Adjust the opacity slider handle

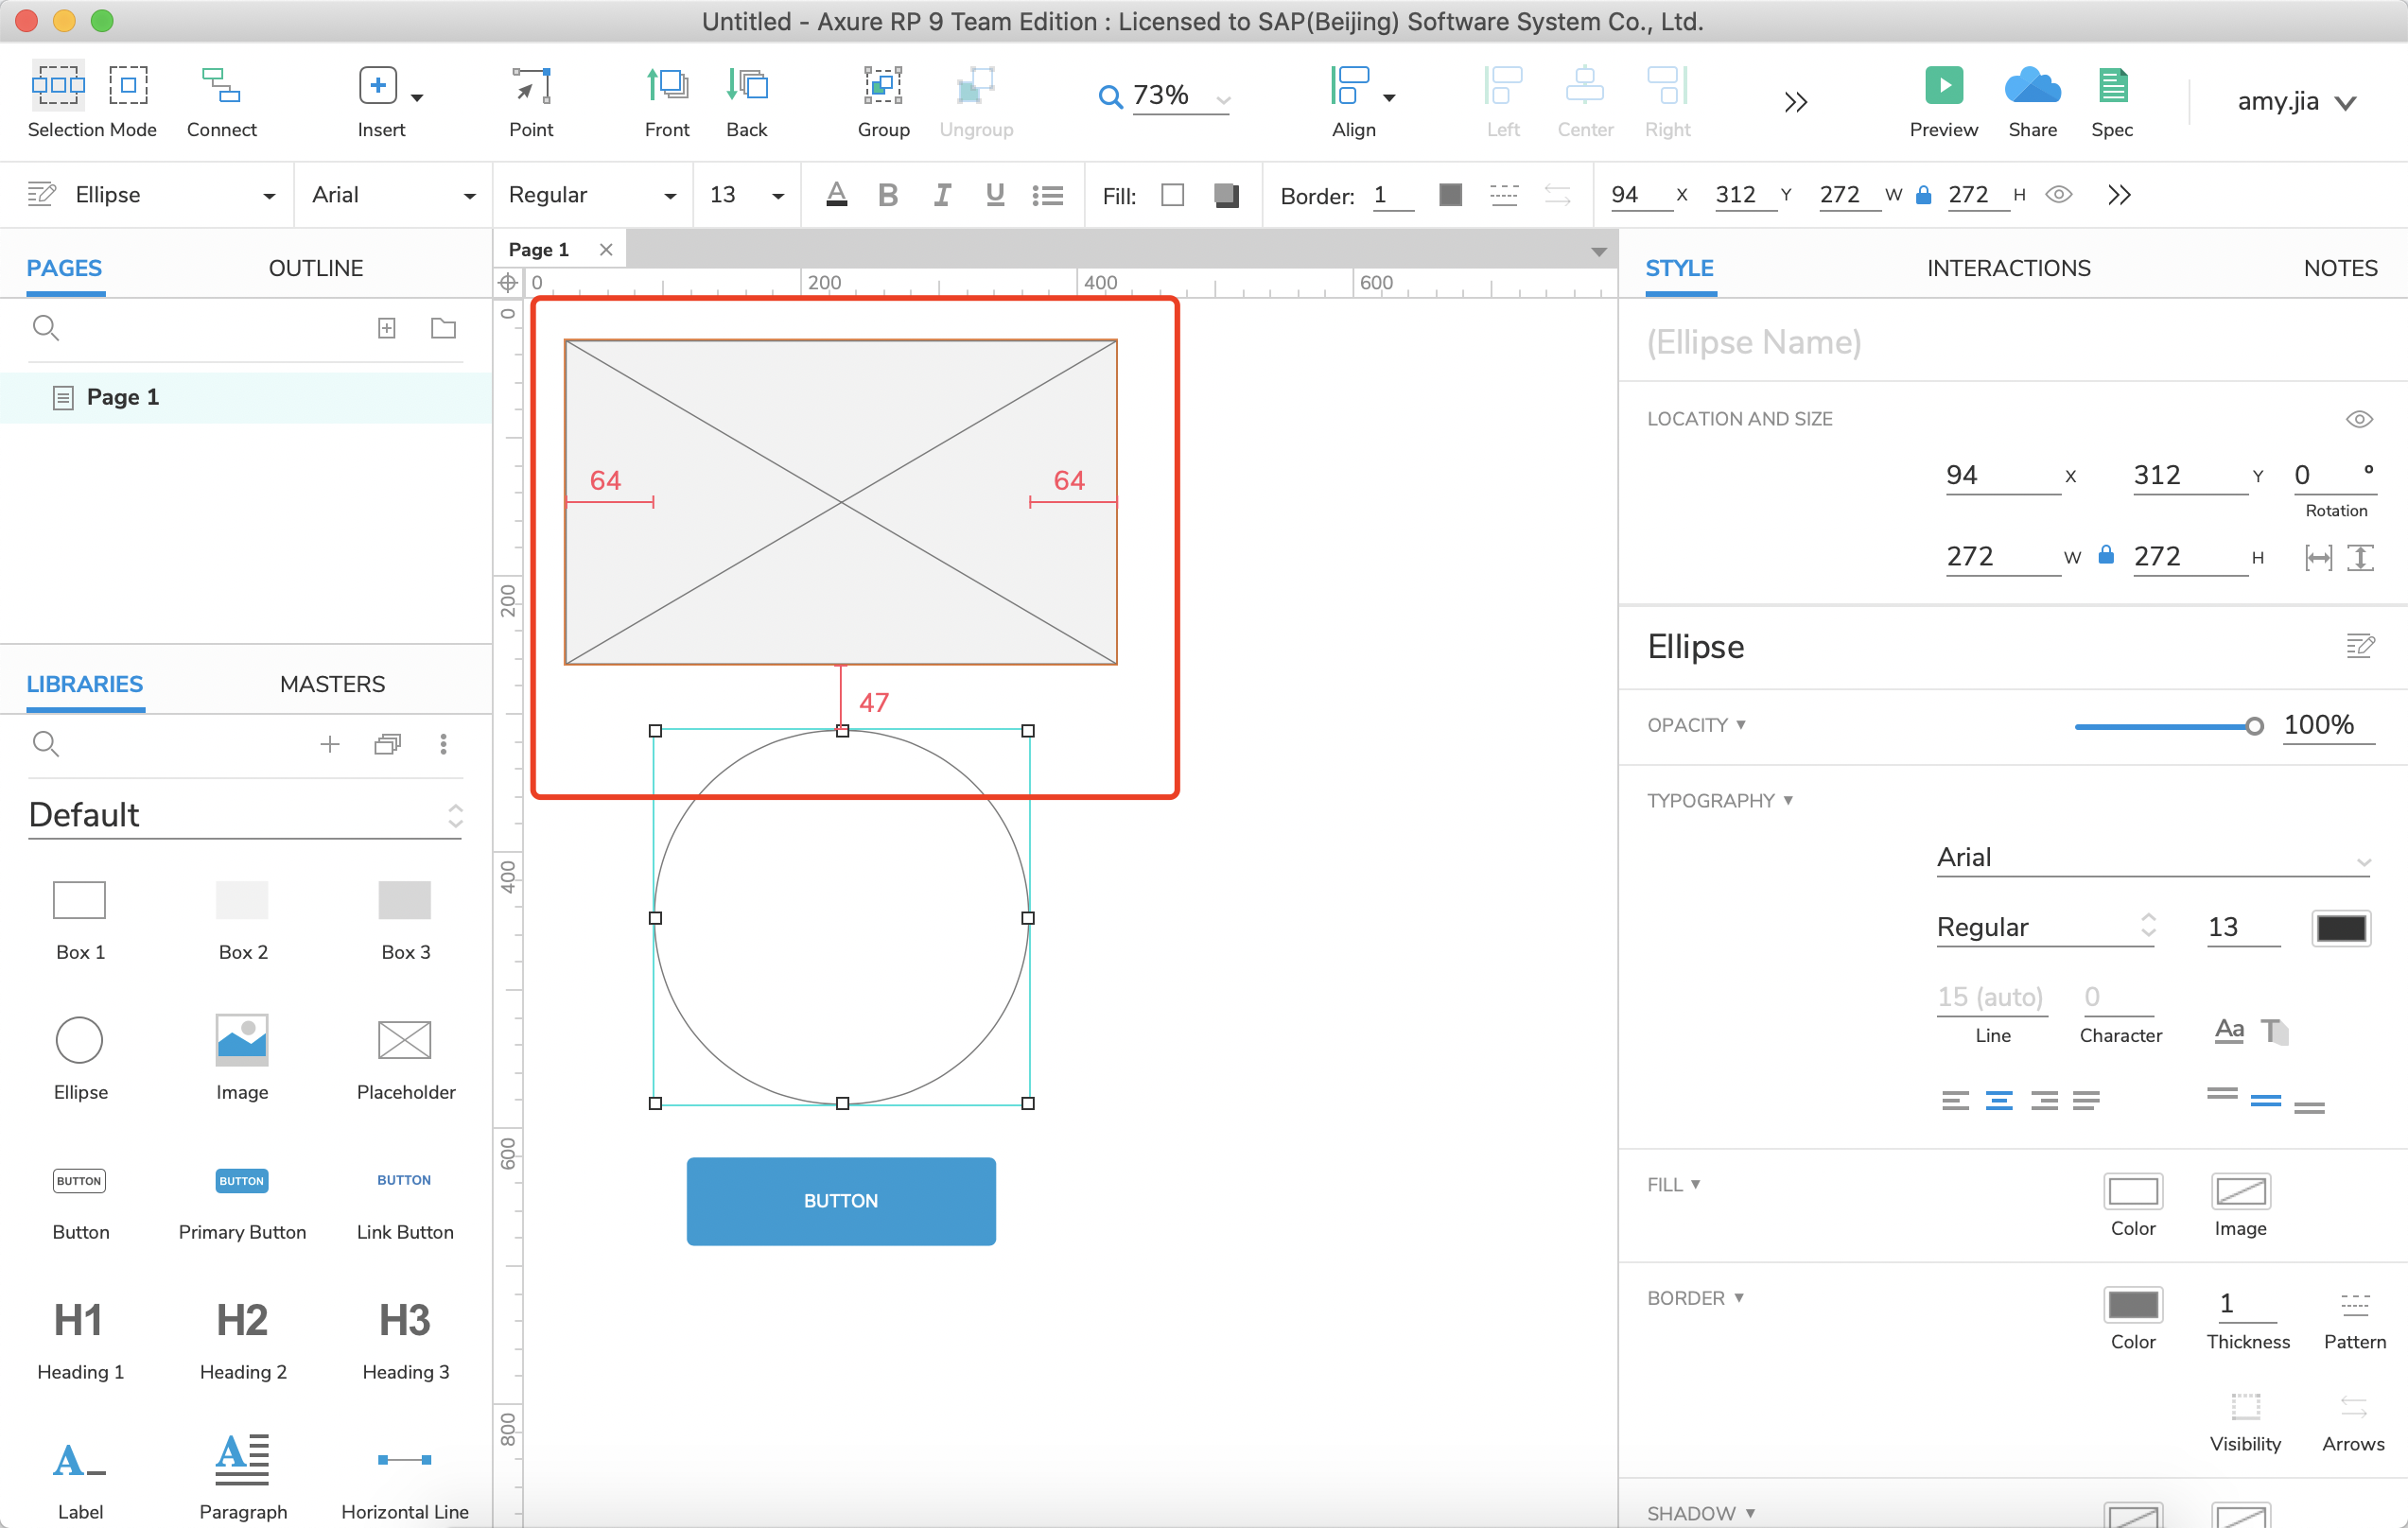[x=2253, y=727]
